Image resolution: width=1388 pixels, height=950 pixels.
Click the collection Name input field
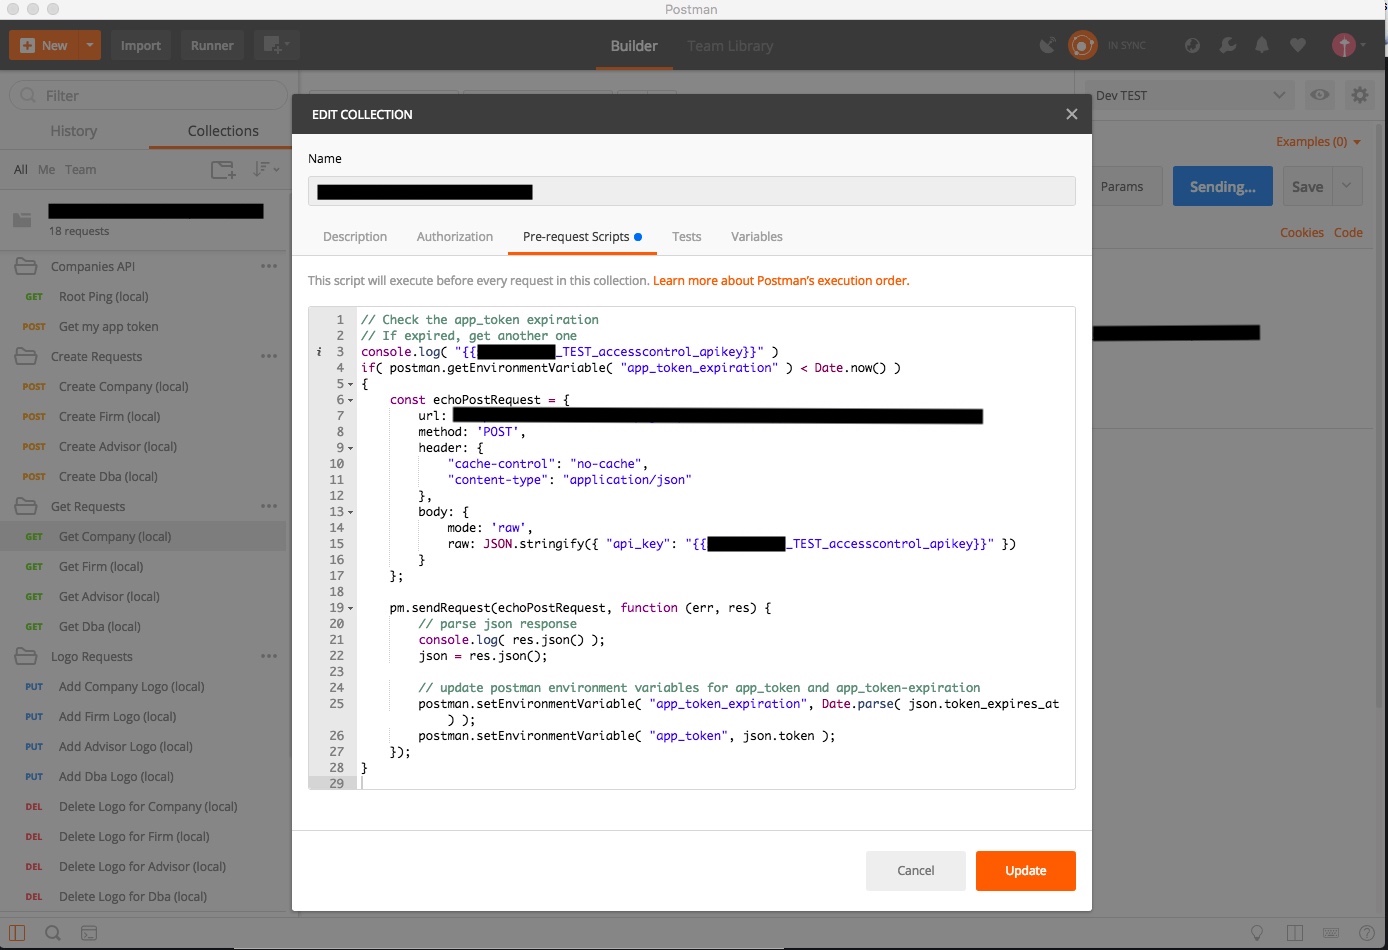(692, 191)
